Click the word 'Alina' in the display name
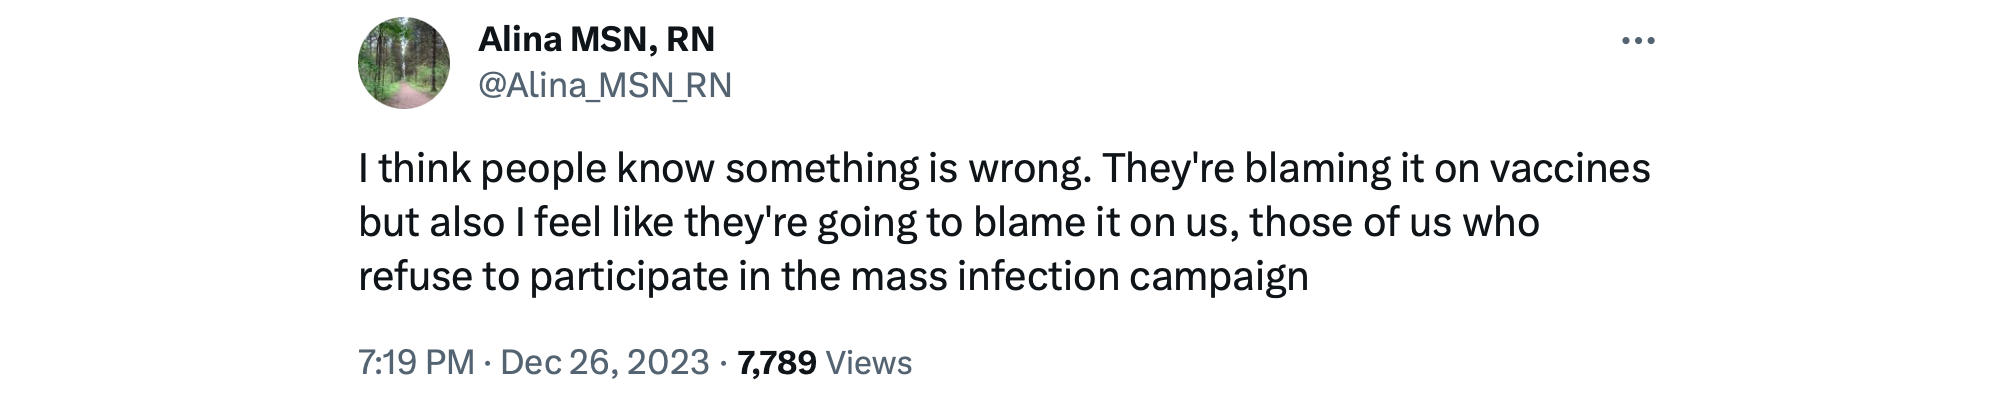Image resolution: width=2008 pixels, height=406 pixels. click(x=519, y=40)
